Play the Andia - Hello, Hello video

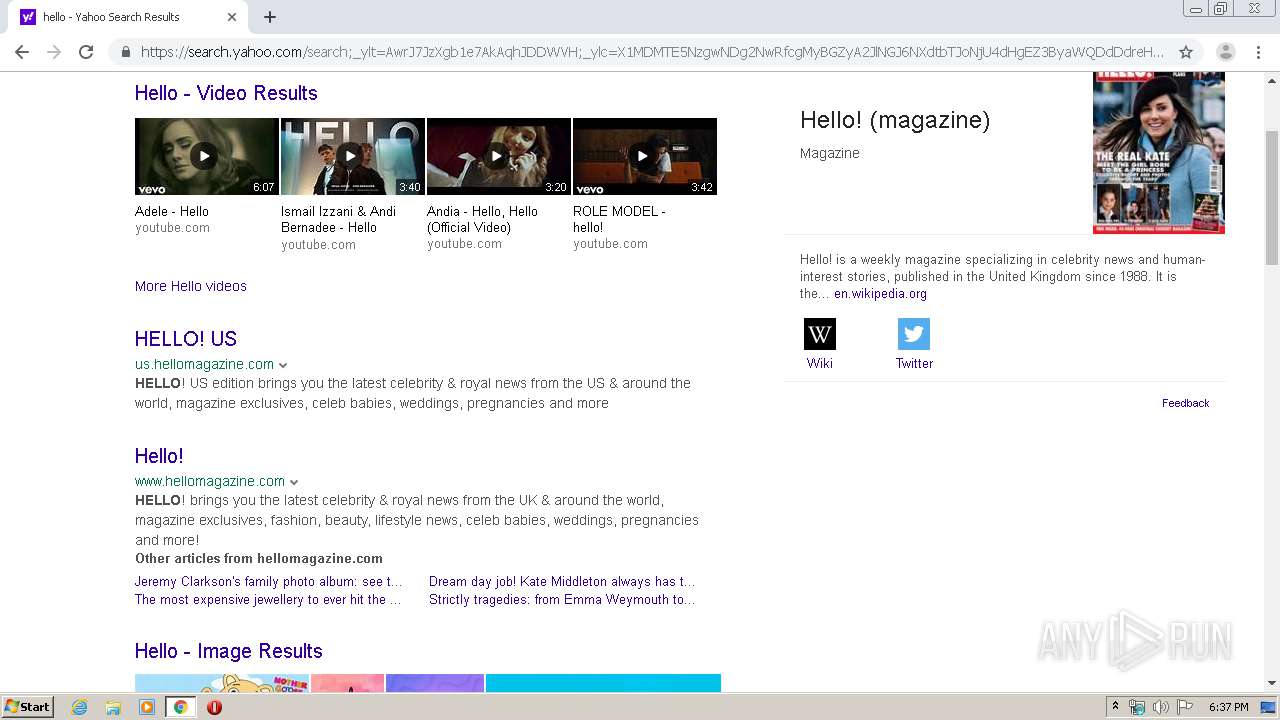[499, 156]
